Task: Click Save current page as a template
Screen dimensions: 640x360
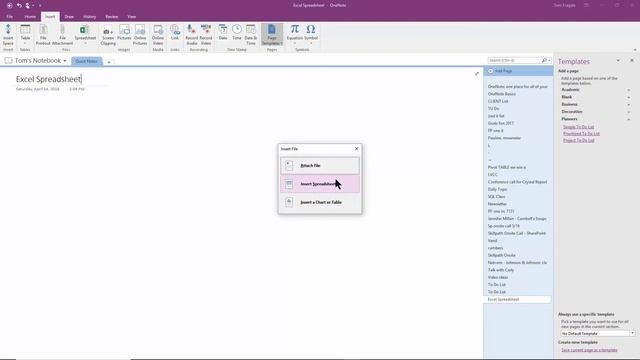Action: 589,350
